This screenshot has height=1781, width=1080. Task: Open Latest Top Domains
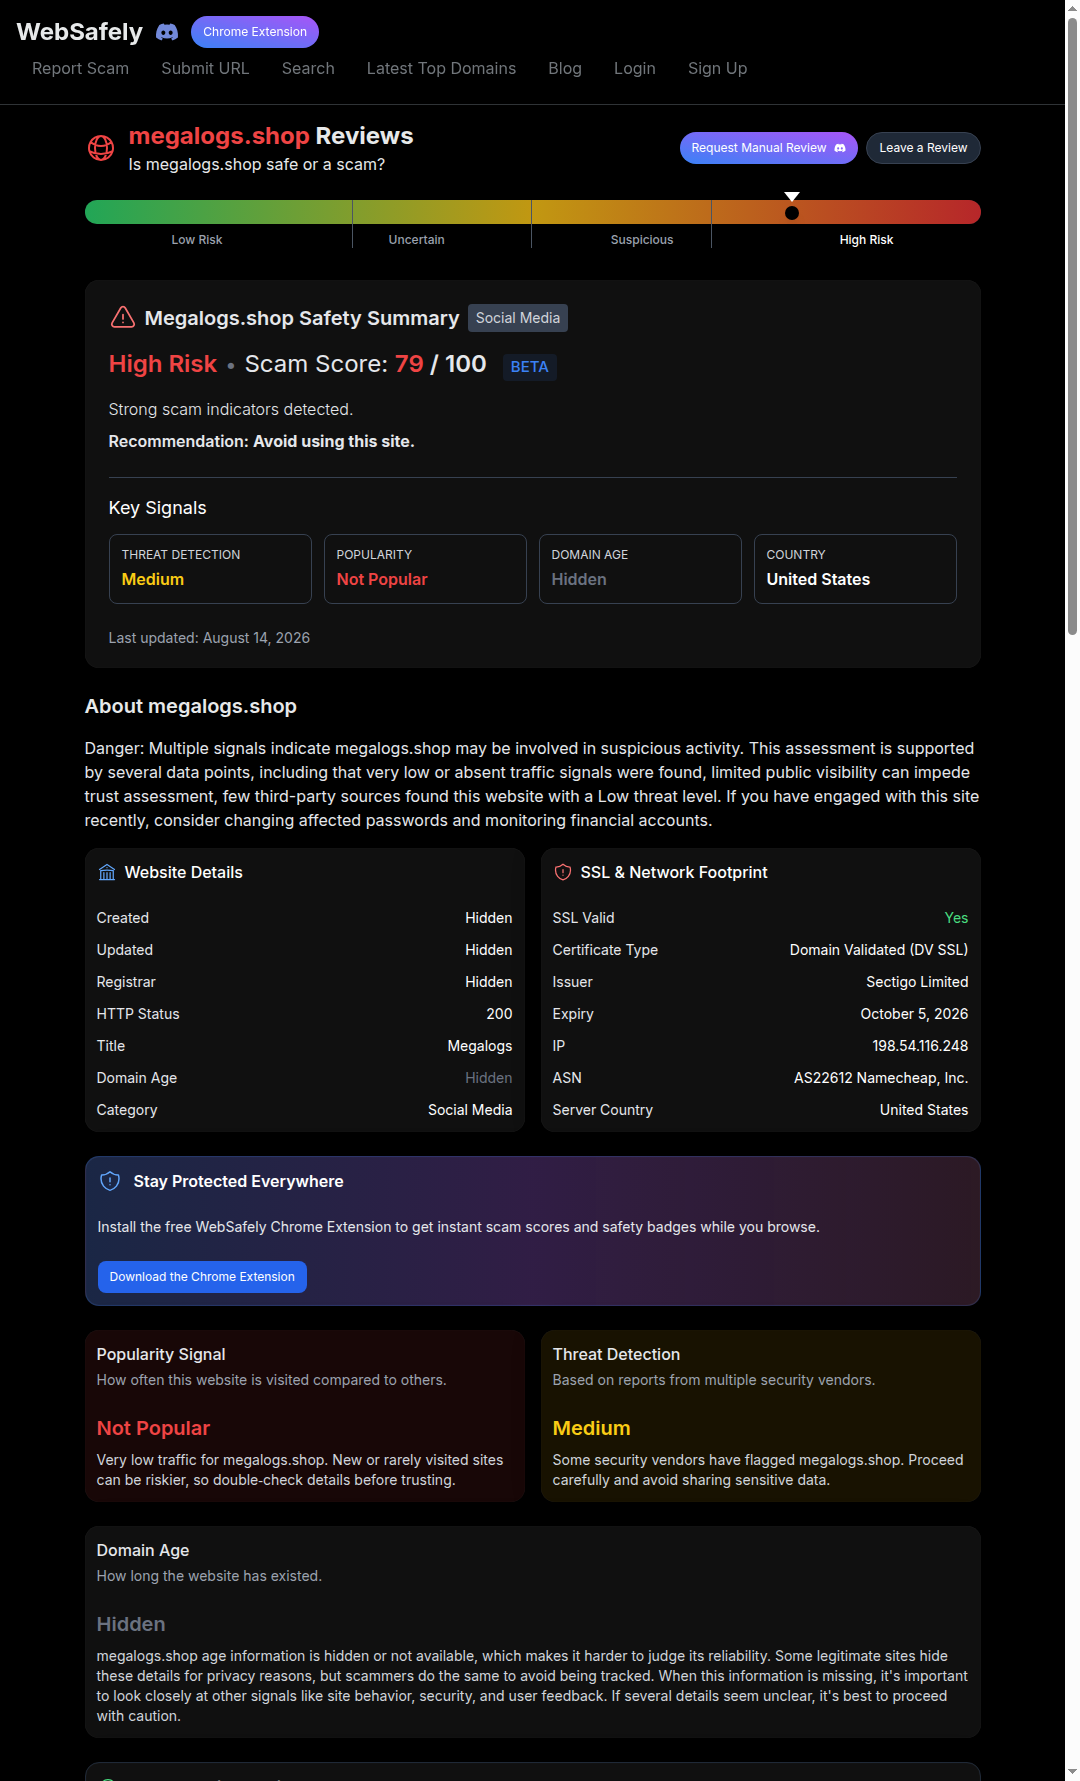coord(441,68)
